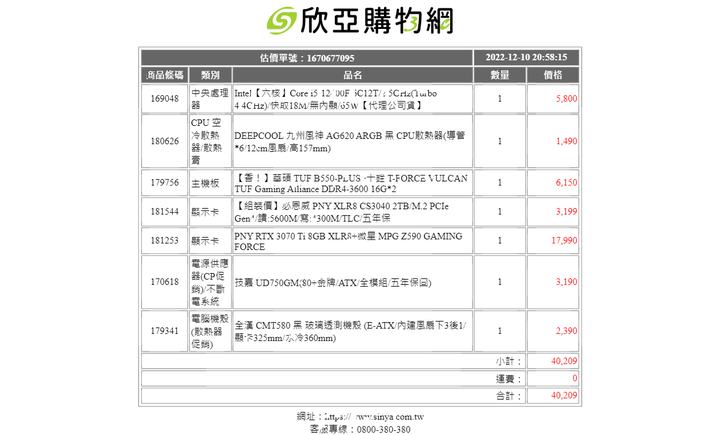Select quote number 1670677095 header
720x435 pixels.
tap(307, 58)
